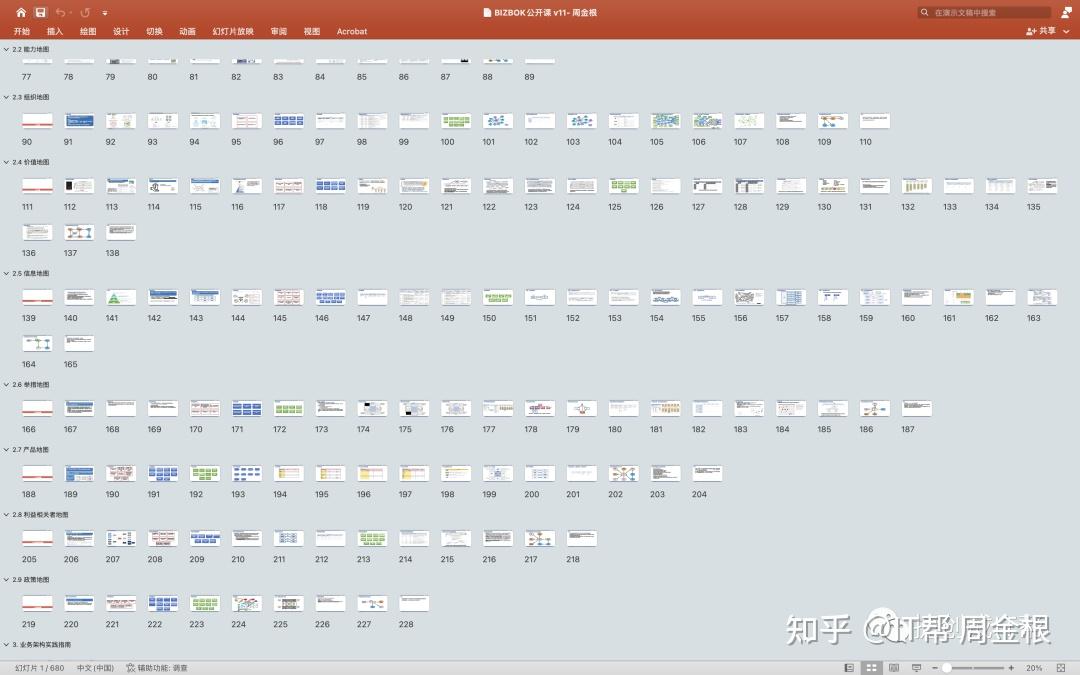Click the fit-slide-to-window icon
Viewport: 1080px width, 675px height.
point(1061,667)
